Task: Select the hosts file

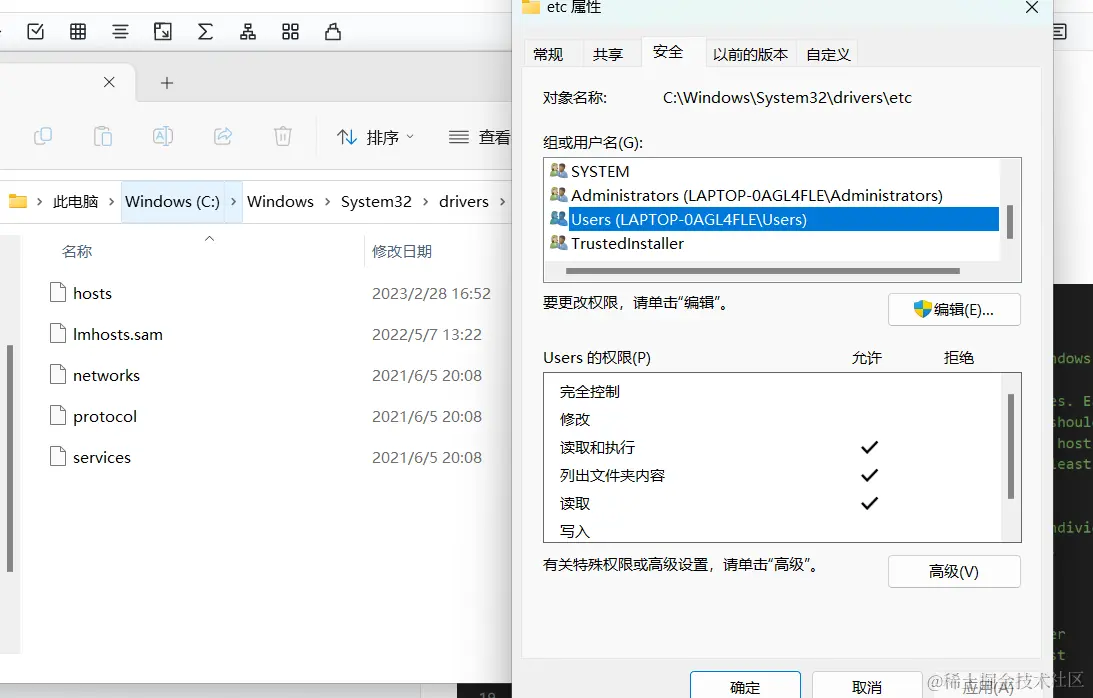Action: (x=92, y=294)
